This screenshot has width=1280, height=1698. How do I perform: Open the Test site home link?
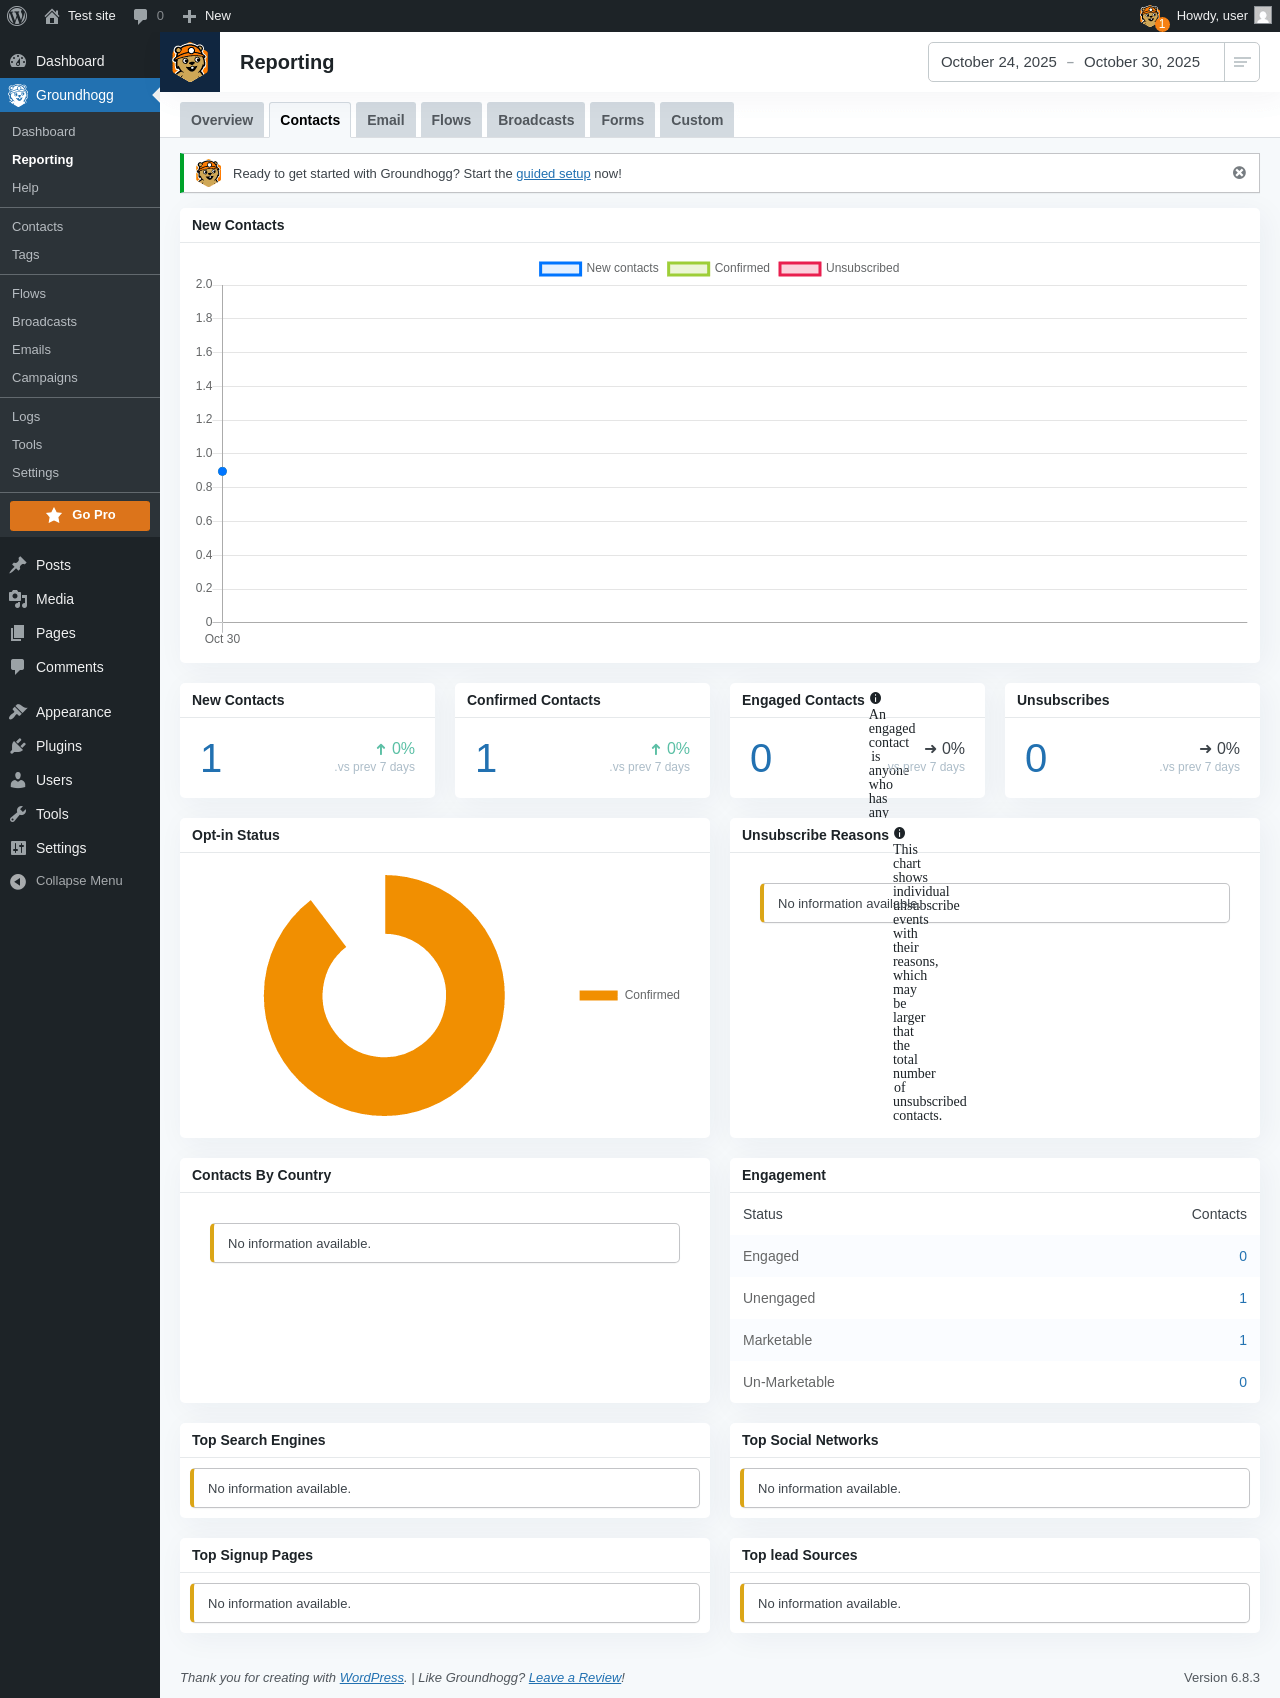point(80,16)
